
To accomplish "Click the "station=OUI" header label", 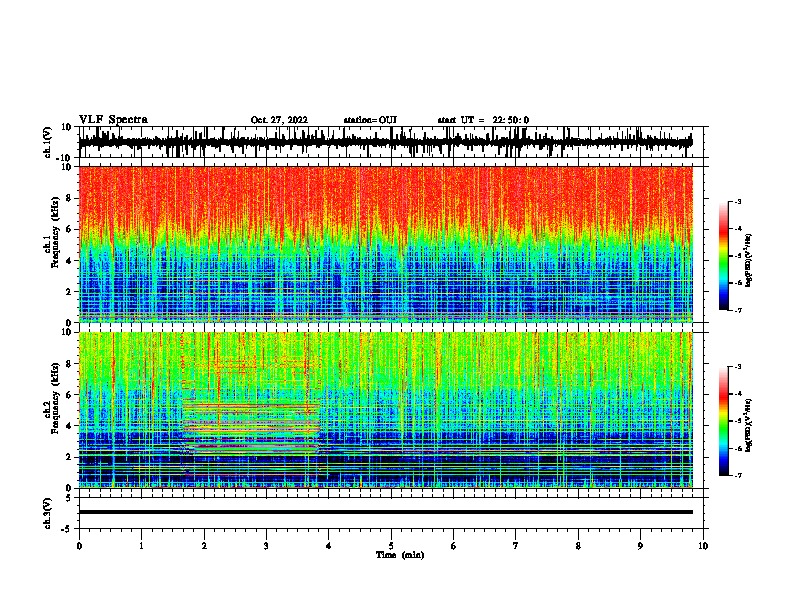I will click(x=370, y=120).
